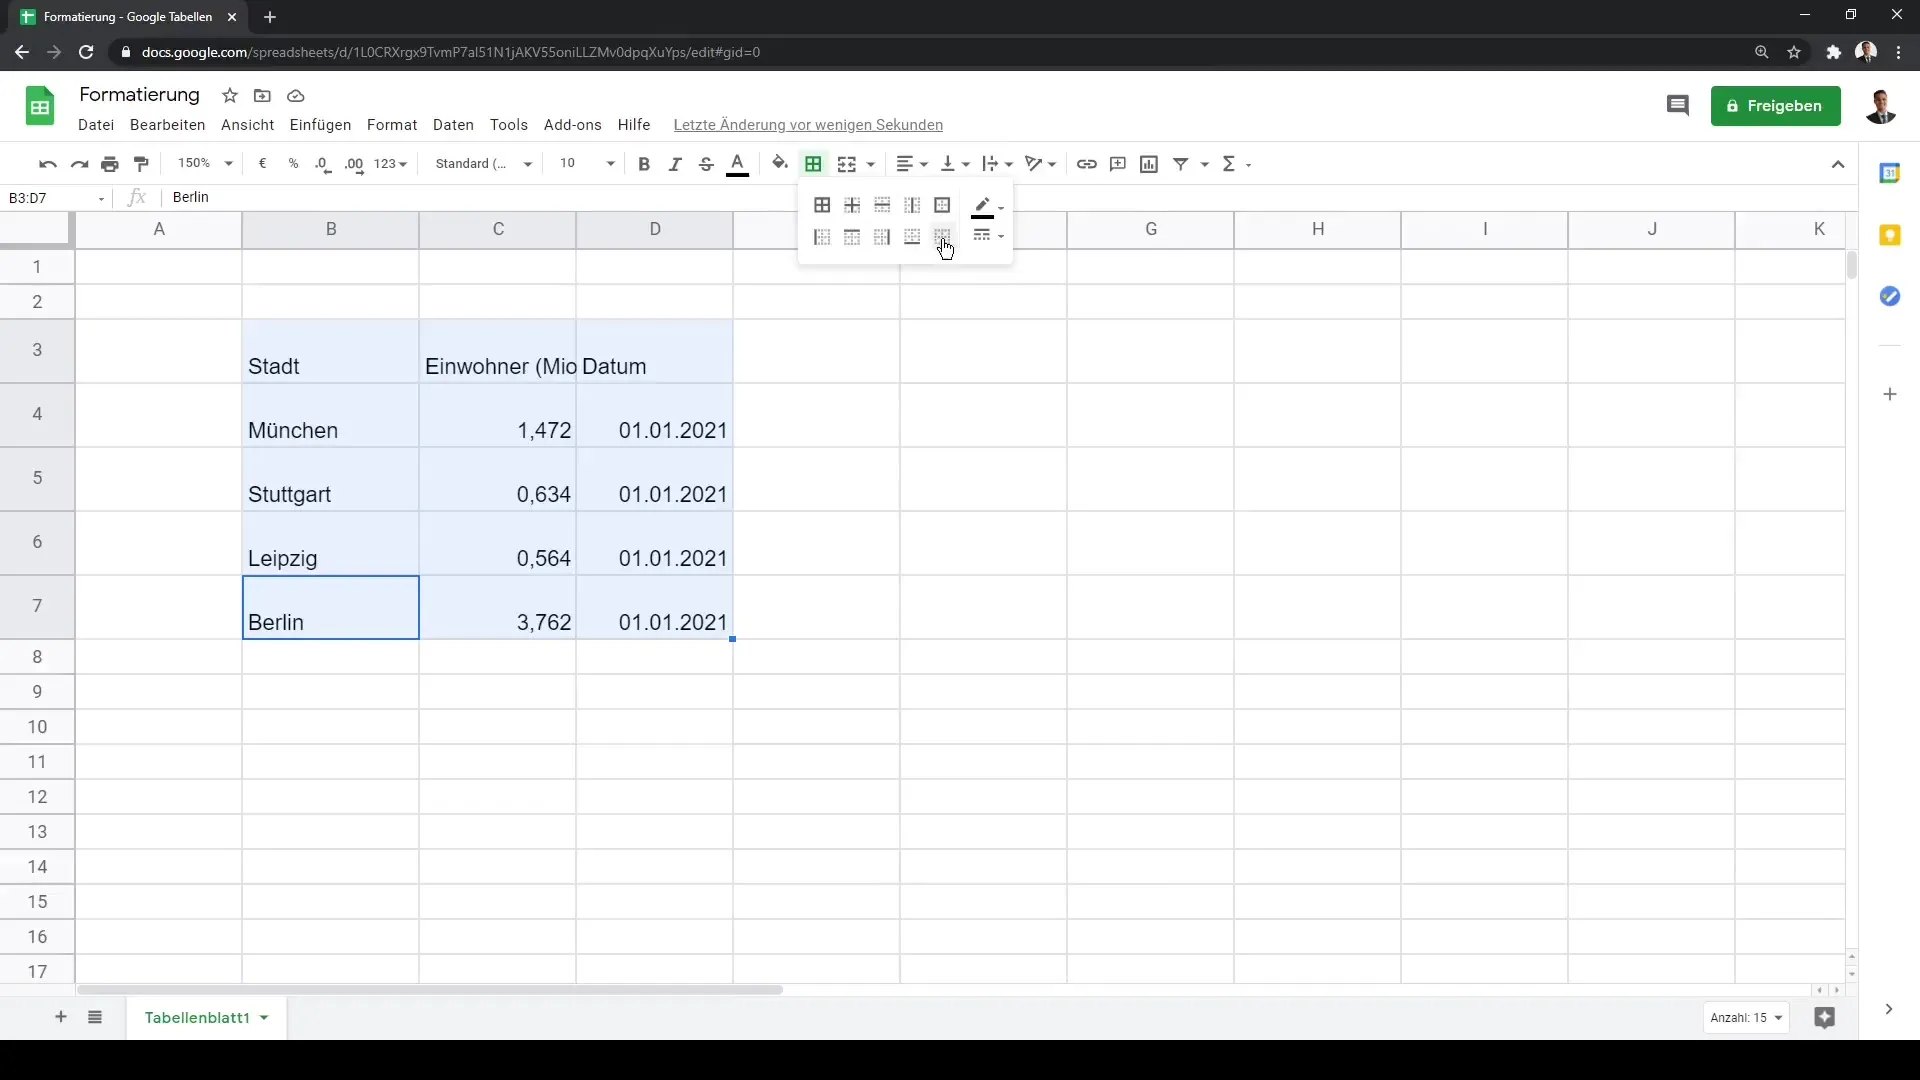Format as currency with the euro icon
The height and width of the screenshot is (1080, 1920).
tap(262, 164)
